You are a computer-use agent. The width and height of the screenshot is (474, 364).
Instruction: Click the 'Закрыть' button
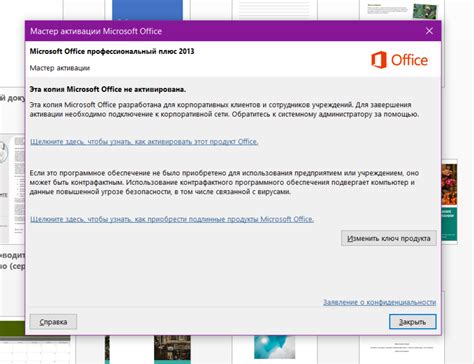(x=413, y=322)
